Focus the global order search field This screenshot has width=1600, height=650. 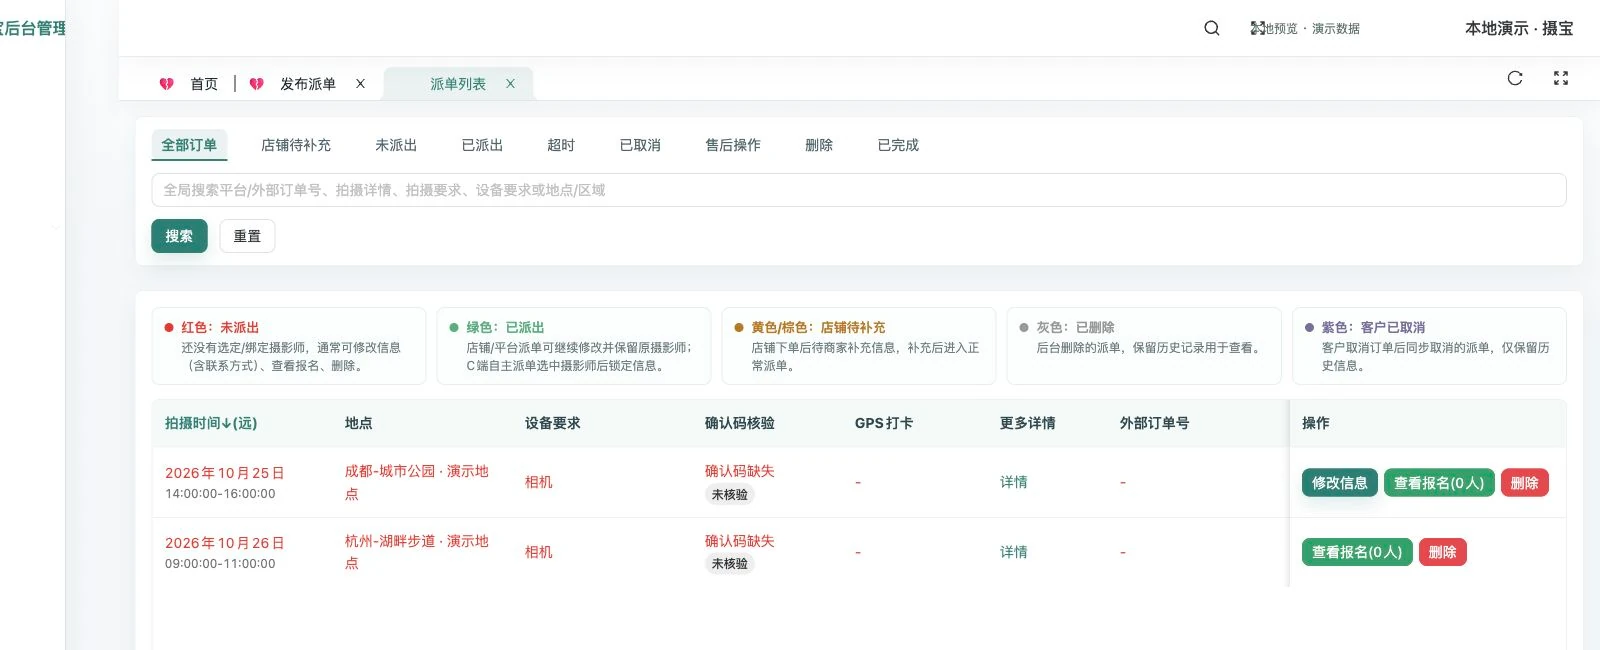[859, 190]
